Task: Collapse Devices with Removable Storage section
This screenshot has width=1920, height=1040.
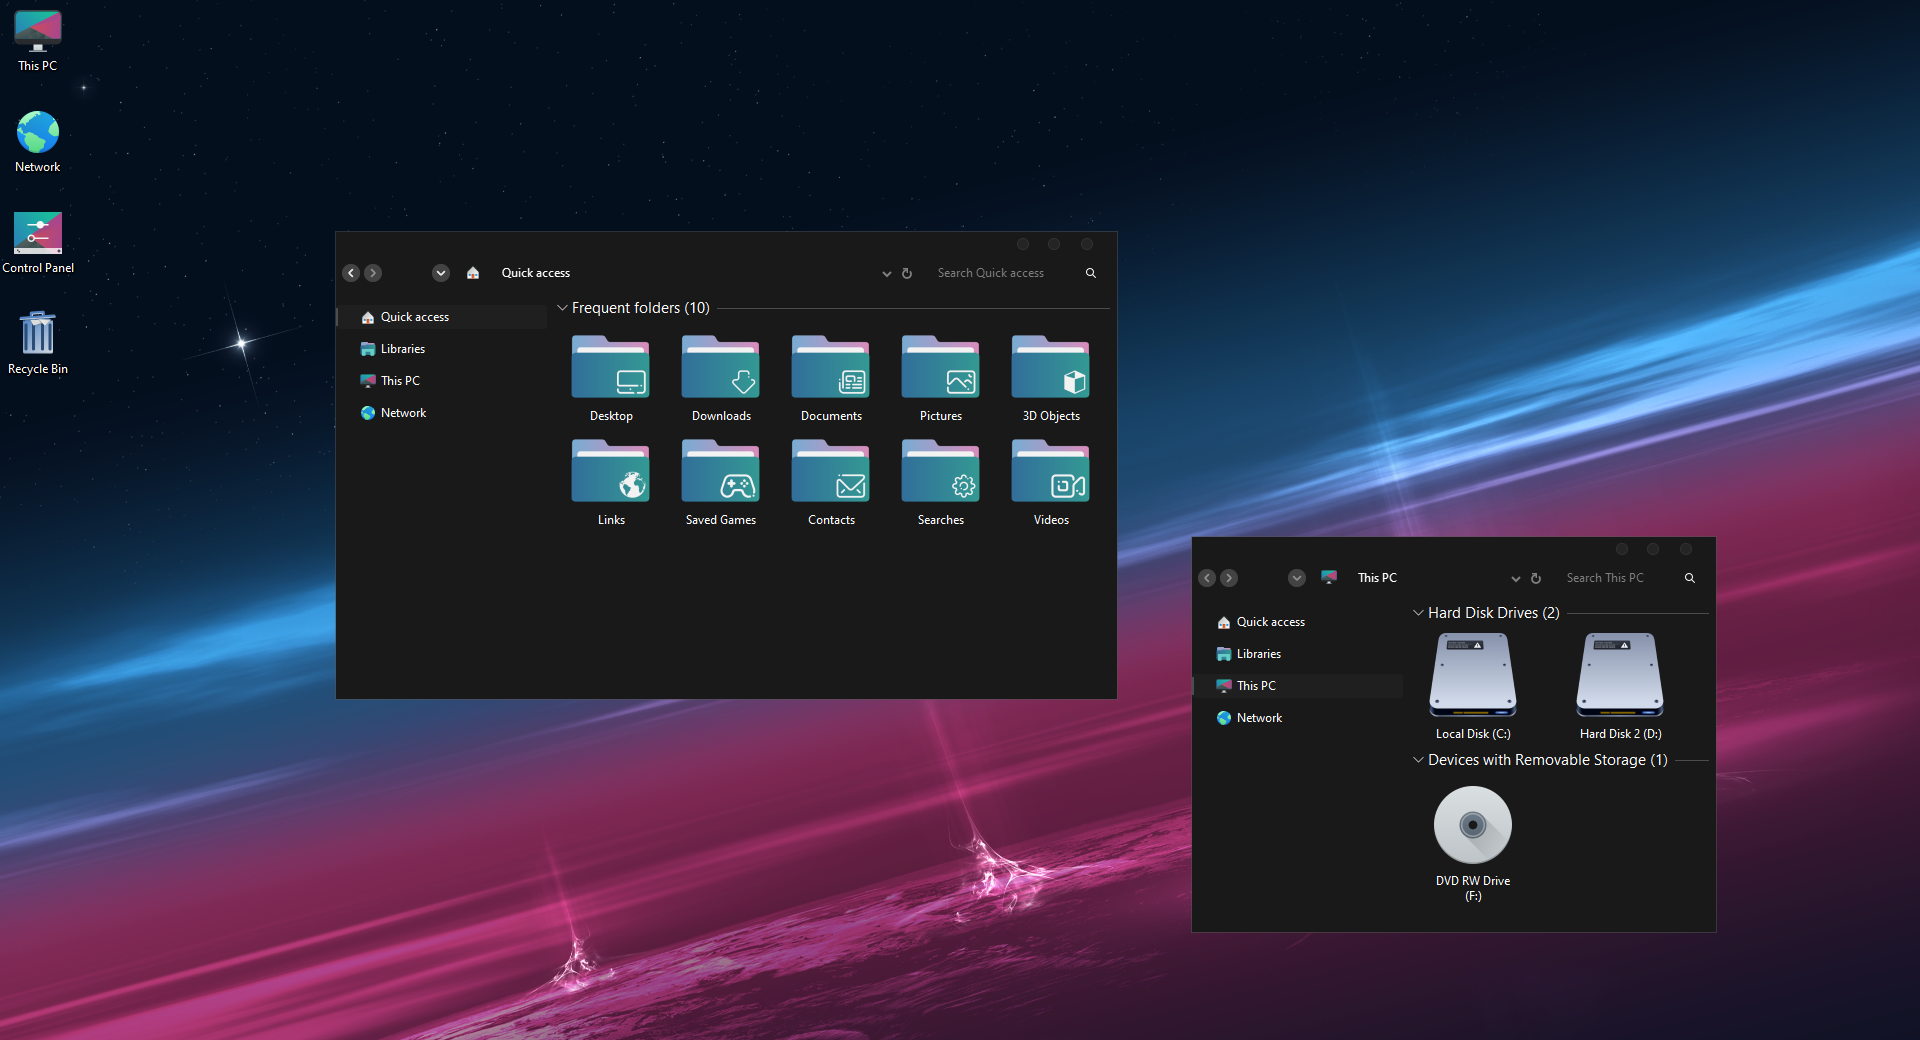Action: (x=1418, y=760)
